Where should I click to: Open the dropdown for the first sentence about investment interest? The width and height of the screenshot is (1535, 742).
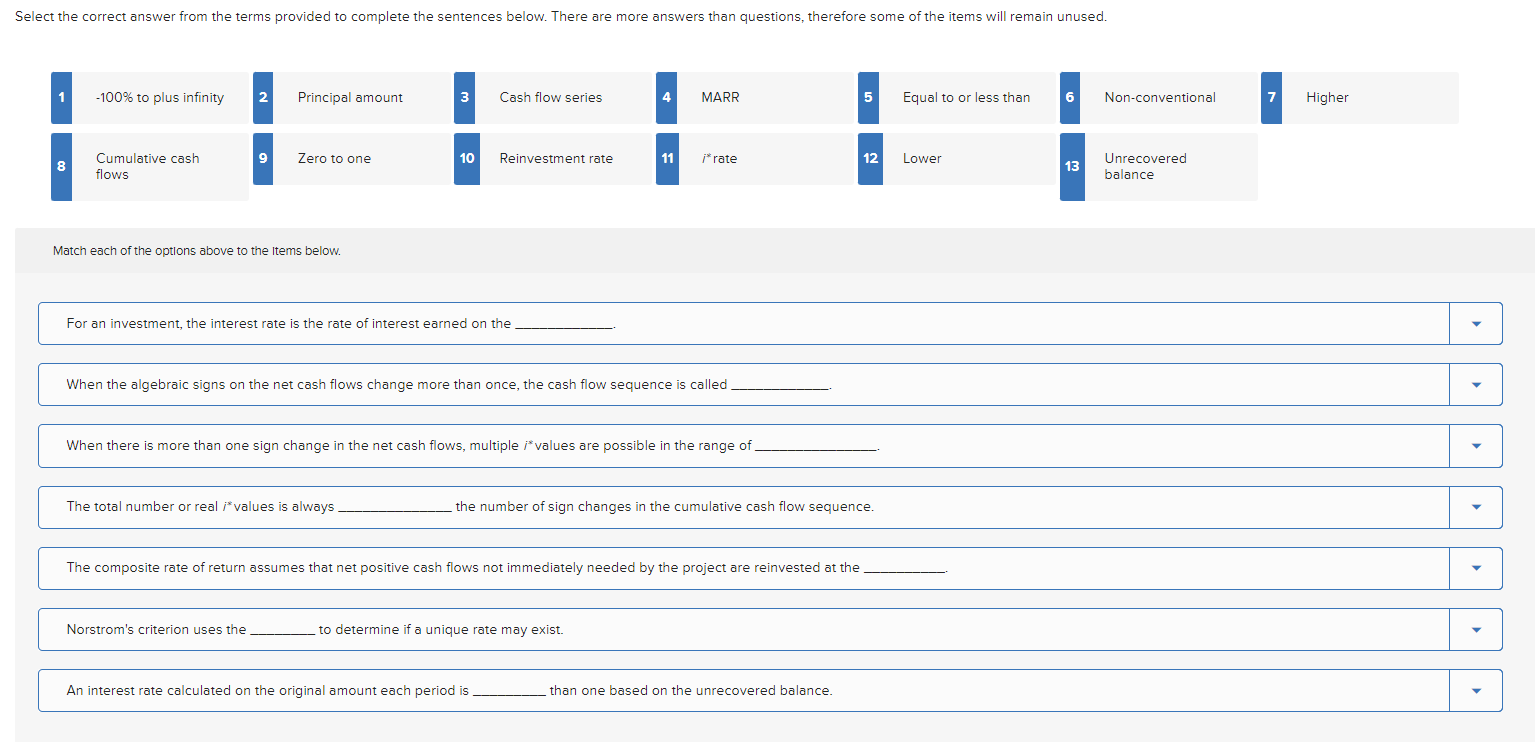coord(1475,323)
